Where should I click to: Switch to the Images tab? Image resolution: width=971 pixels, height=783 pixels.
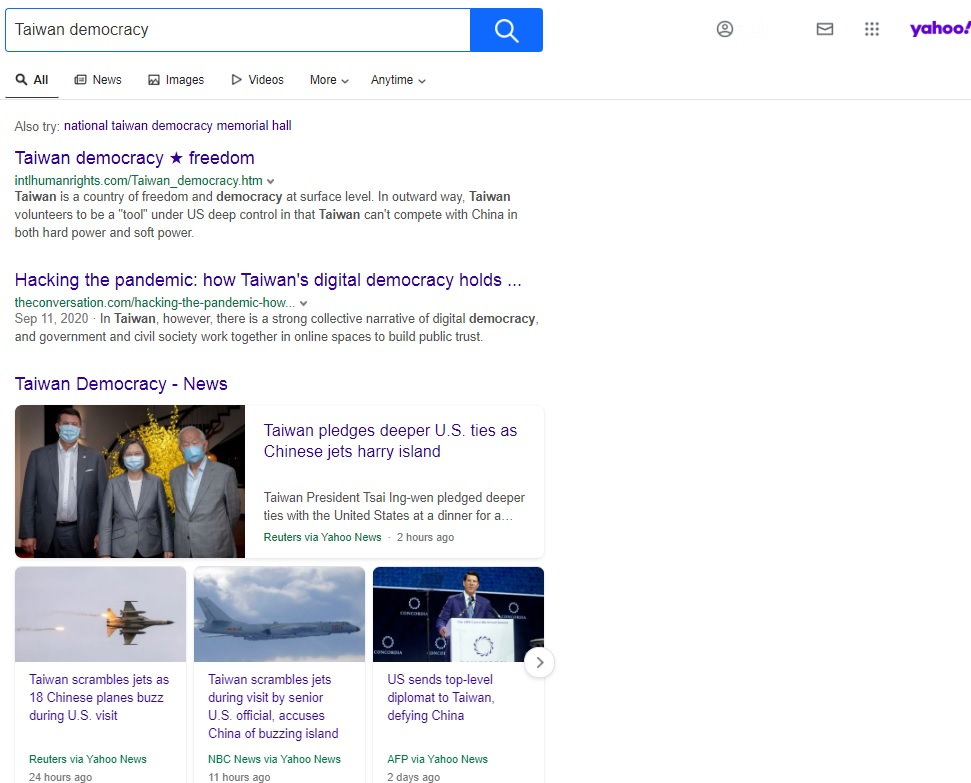point(176,80)
